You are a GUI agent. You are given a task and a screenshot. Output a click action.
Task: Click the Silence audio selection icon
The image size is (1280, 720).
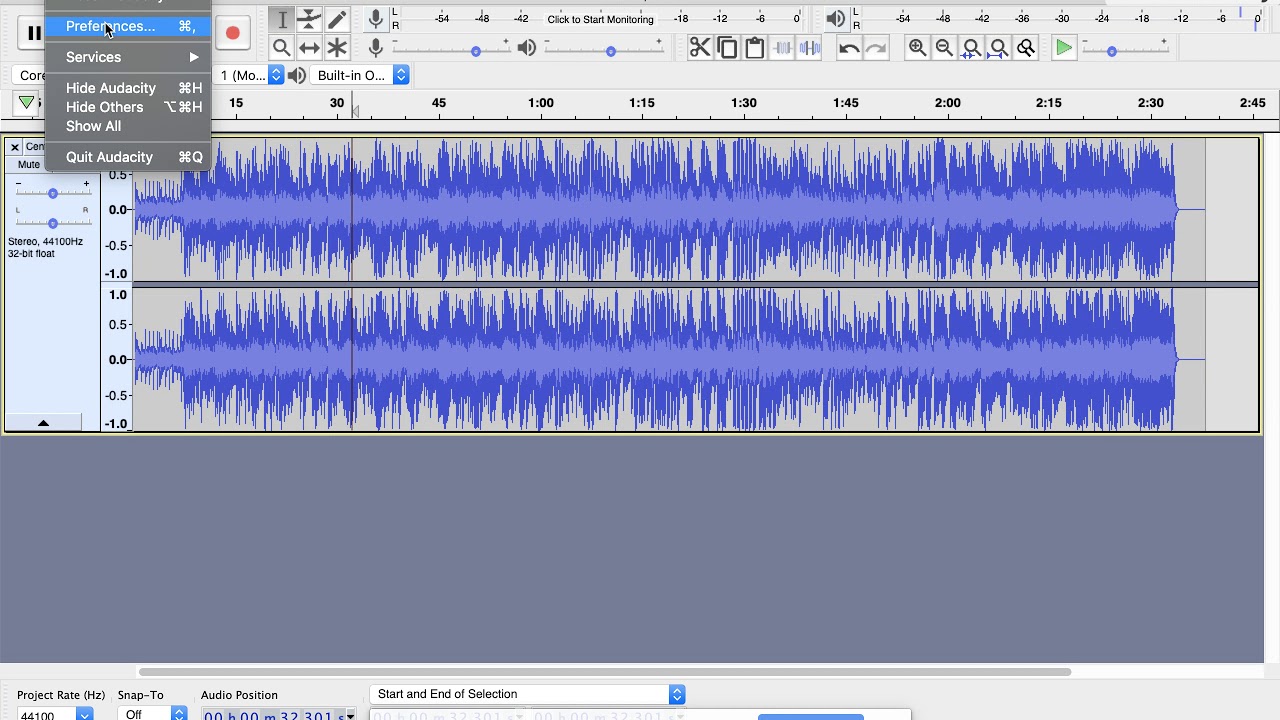point(810,47)
